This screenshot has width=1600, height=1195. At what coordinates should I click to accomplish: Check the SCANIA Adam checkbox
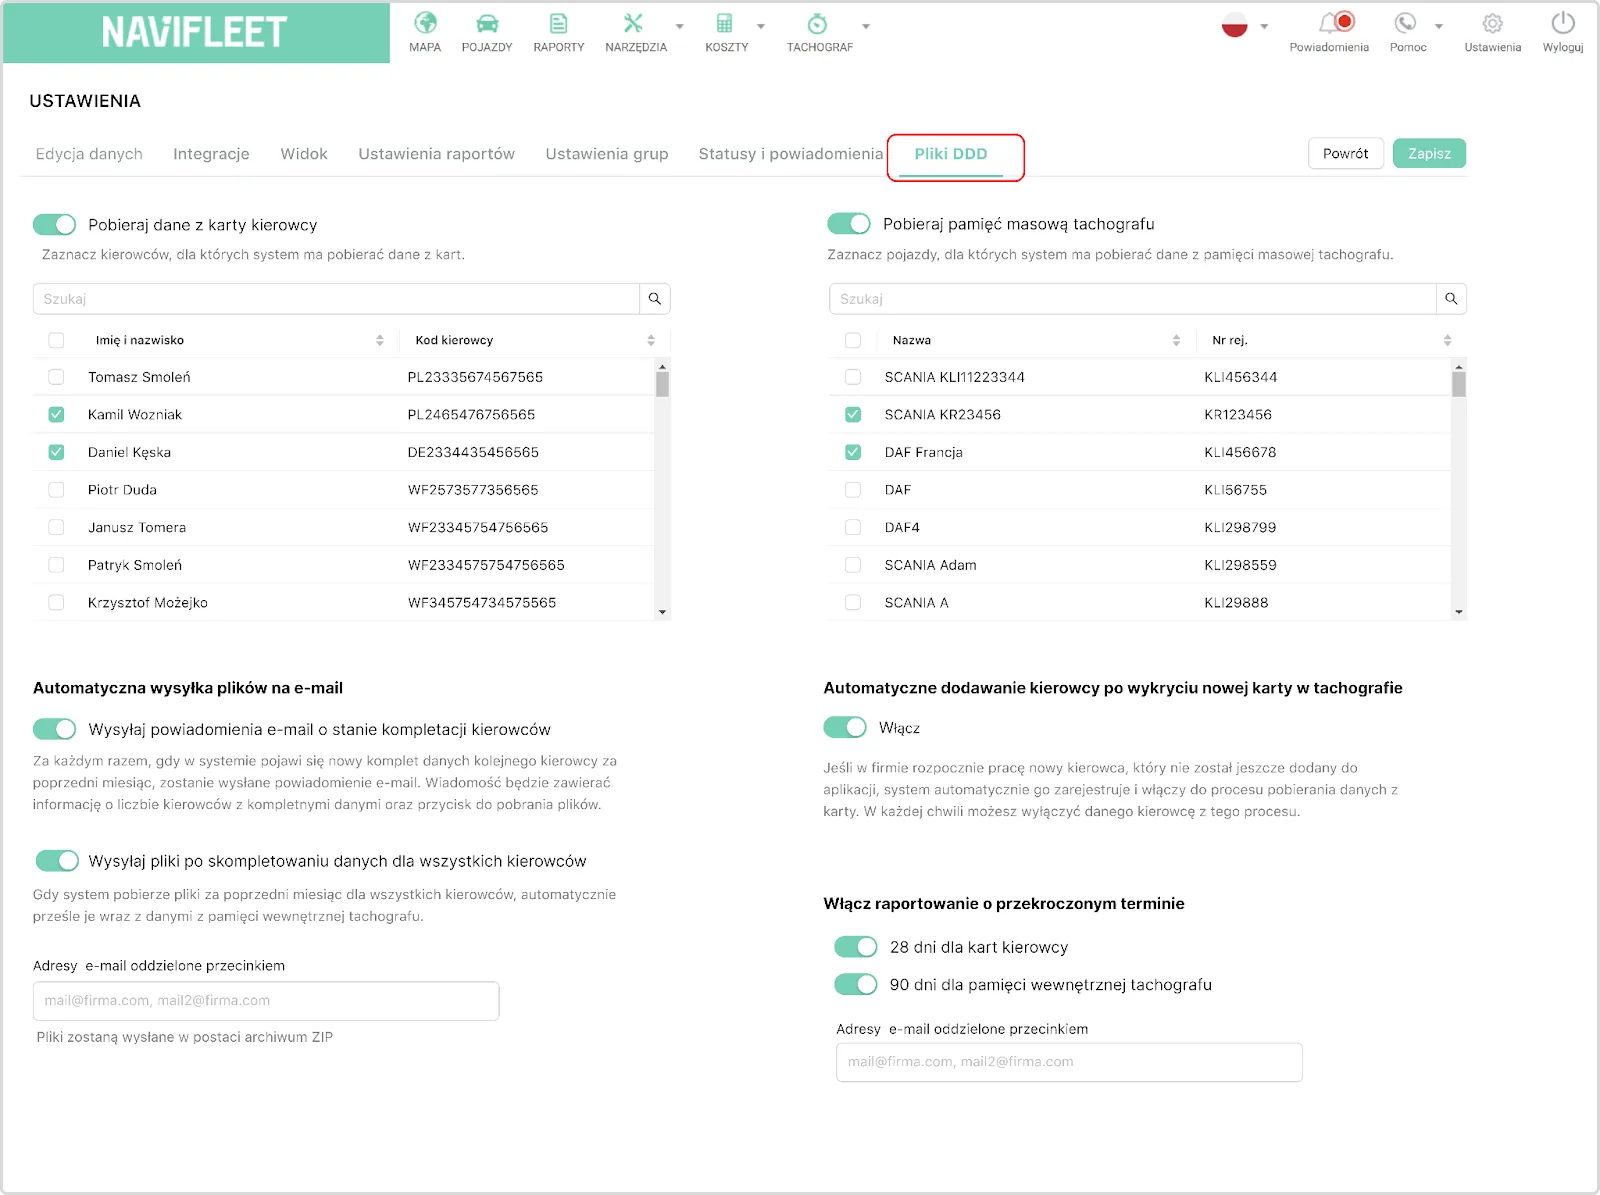point(853,565)
